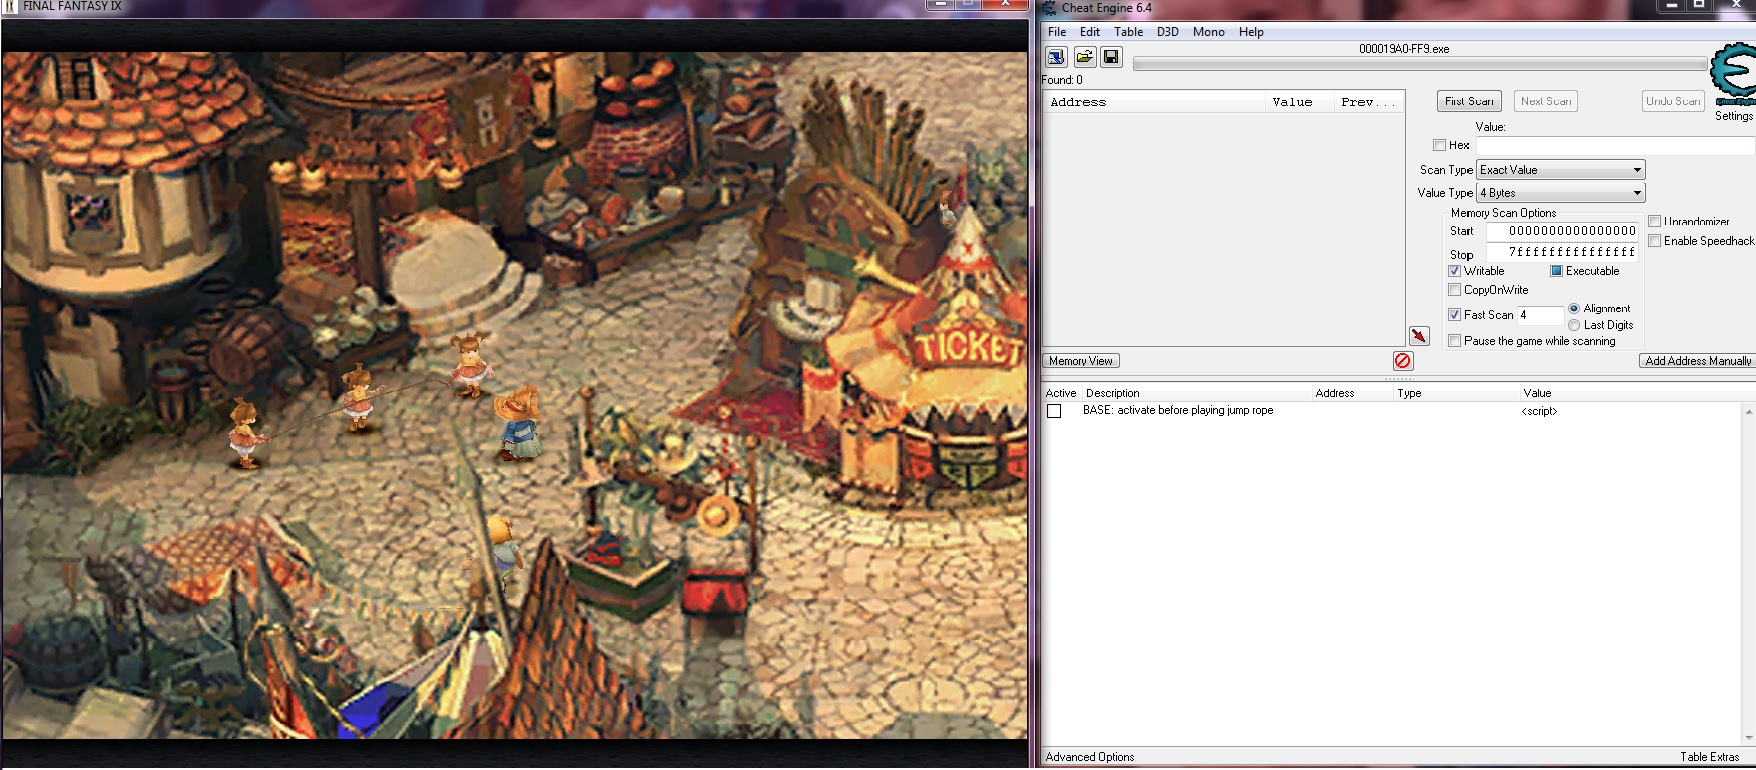Open the process list (computer icon)
The width and height of the screenshot is (1756, 770).
tap(1056, 57)
